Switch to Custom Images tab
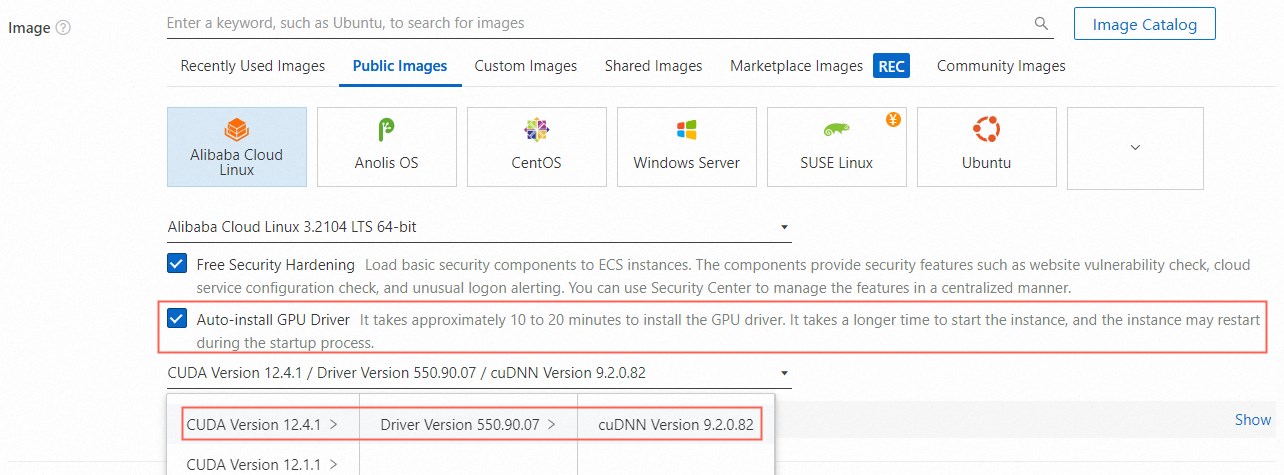This screenshot has height=475, width=1284. pyautogui.click(x=526, y=66)
